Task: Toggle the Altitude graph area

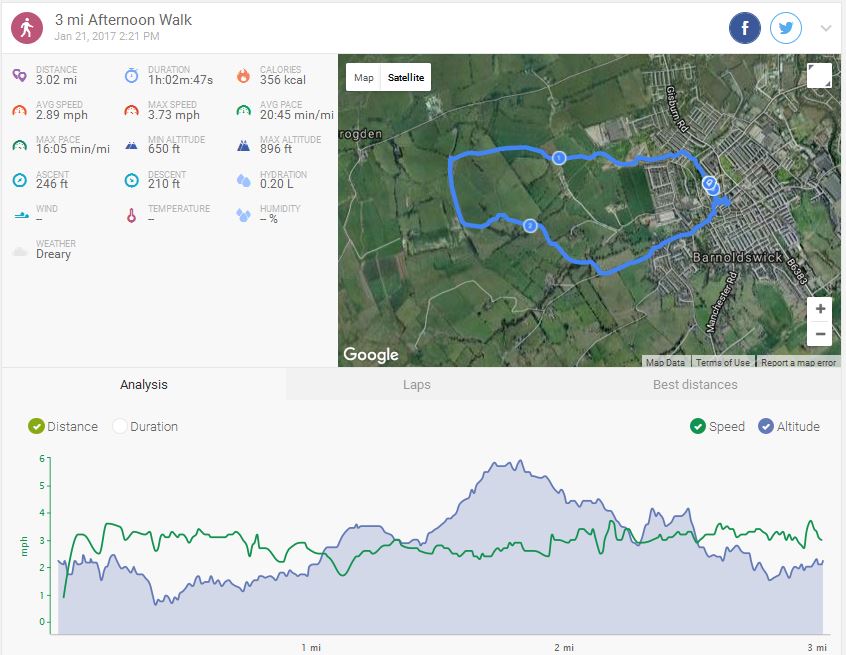Action: click(766, 426)
